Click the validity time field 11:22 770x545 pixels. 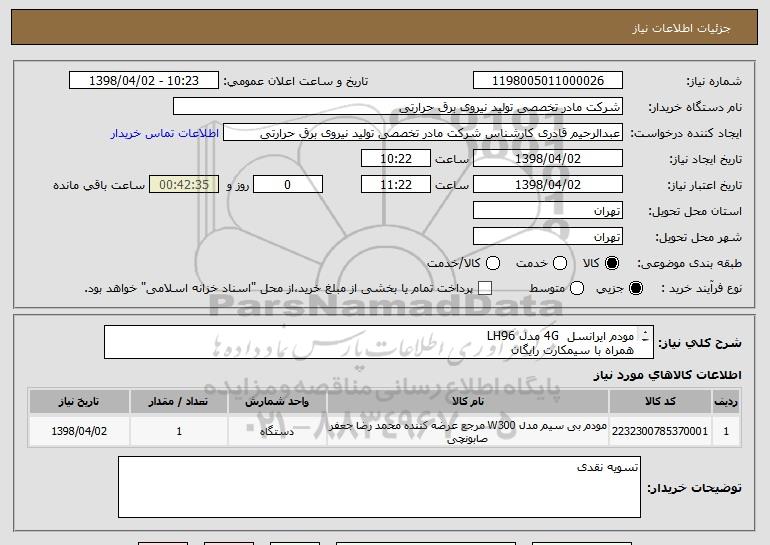click(396, 185)
